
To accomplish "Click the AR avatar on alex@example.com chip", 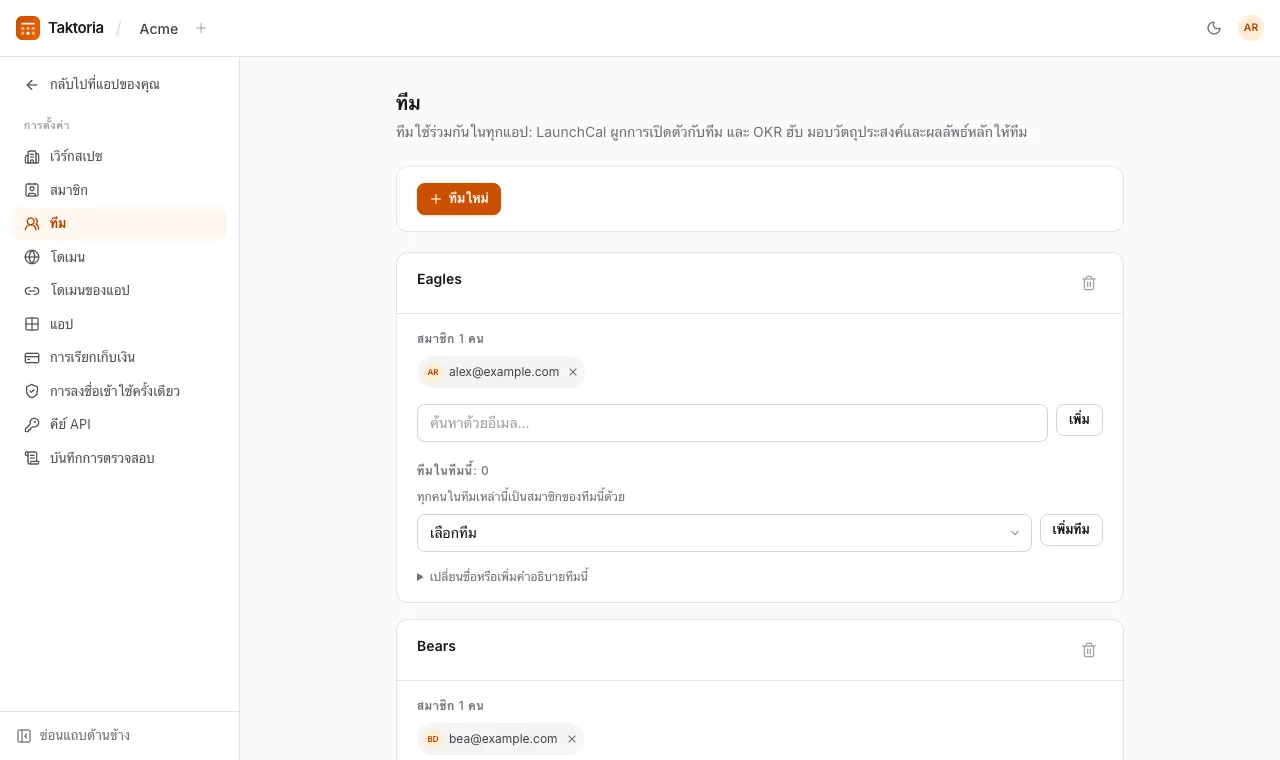I will pyautogui.click(x=433, y=372).
